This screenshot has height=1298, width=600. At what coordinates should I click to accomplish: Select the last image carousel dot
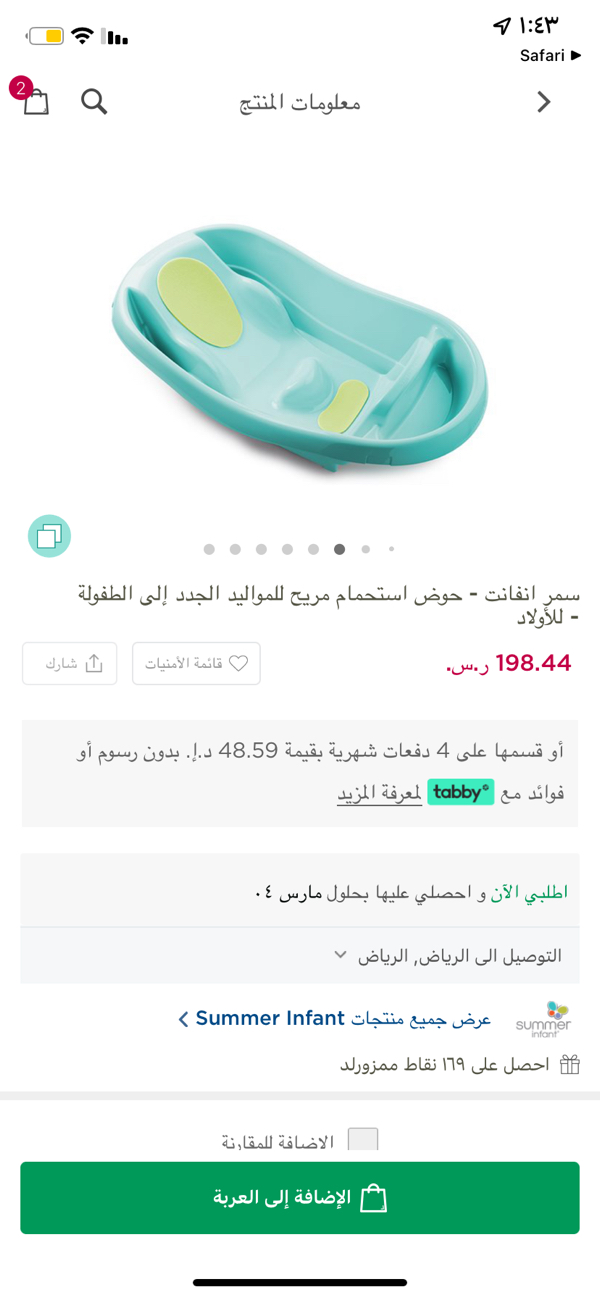[x=391, y=549]
